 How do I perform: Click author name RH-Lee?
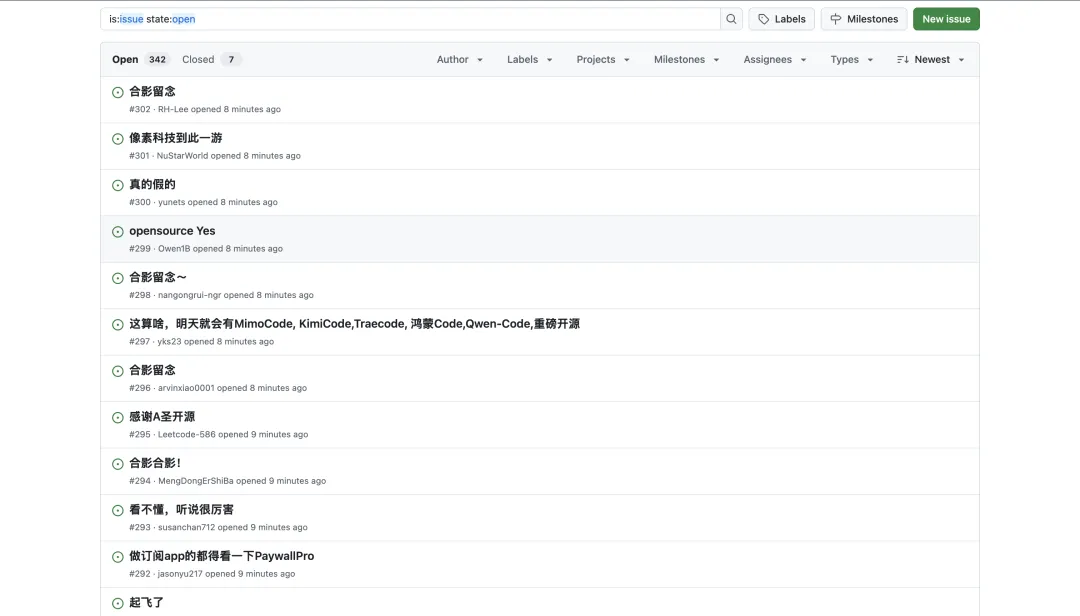pos(173,110)
